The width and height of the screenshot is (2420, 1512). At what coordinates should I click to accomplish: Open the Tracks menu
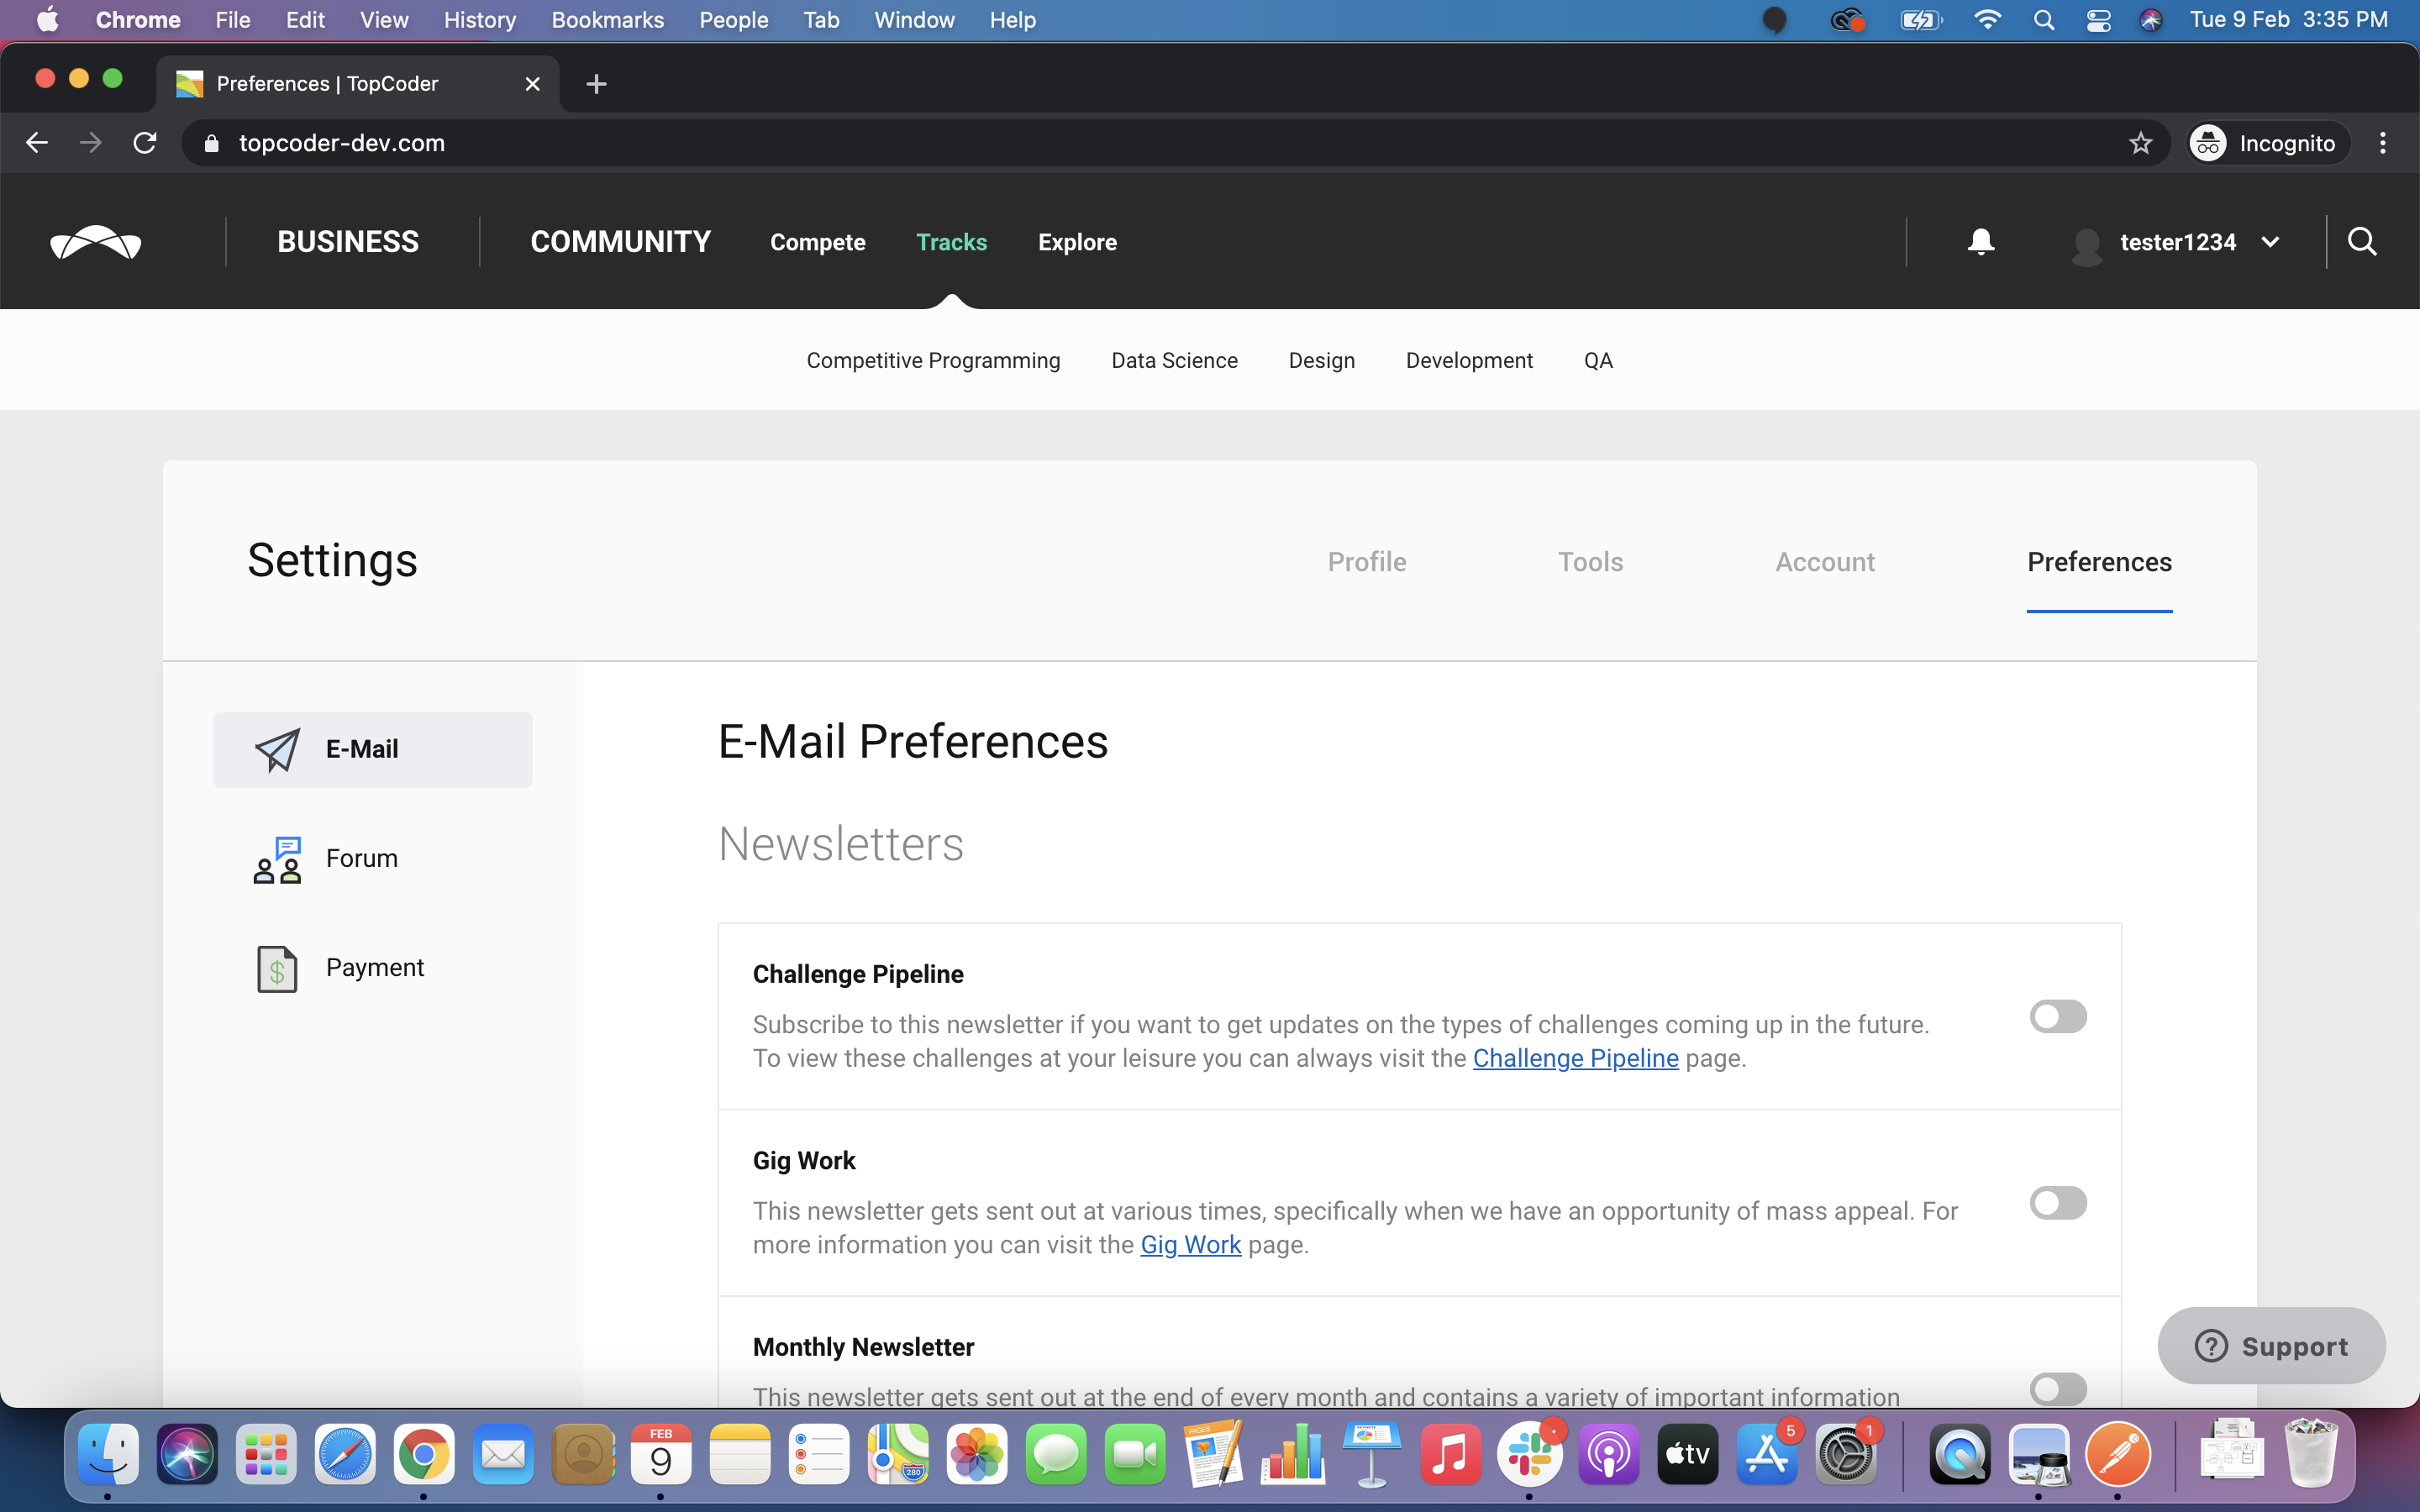coord(951,242)
